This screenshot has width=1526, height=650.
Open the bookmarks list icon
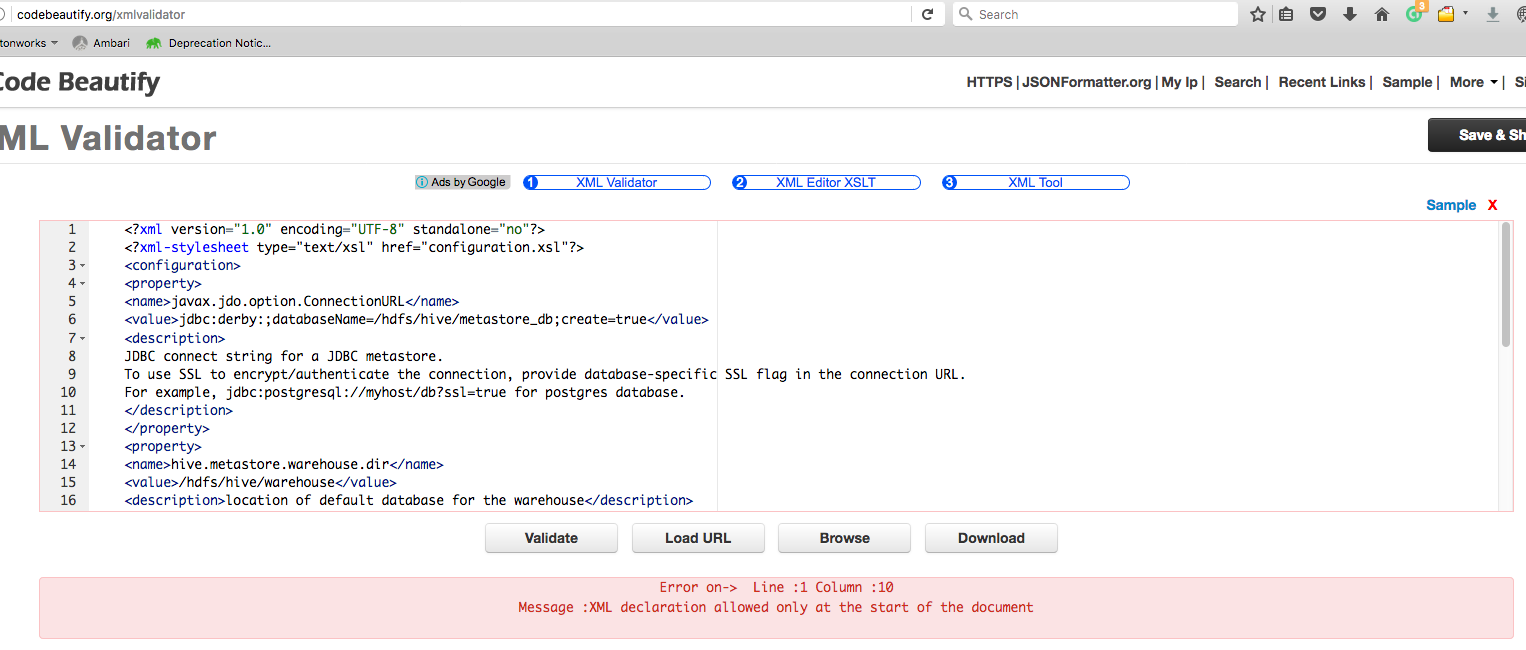(1286, 14)
